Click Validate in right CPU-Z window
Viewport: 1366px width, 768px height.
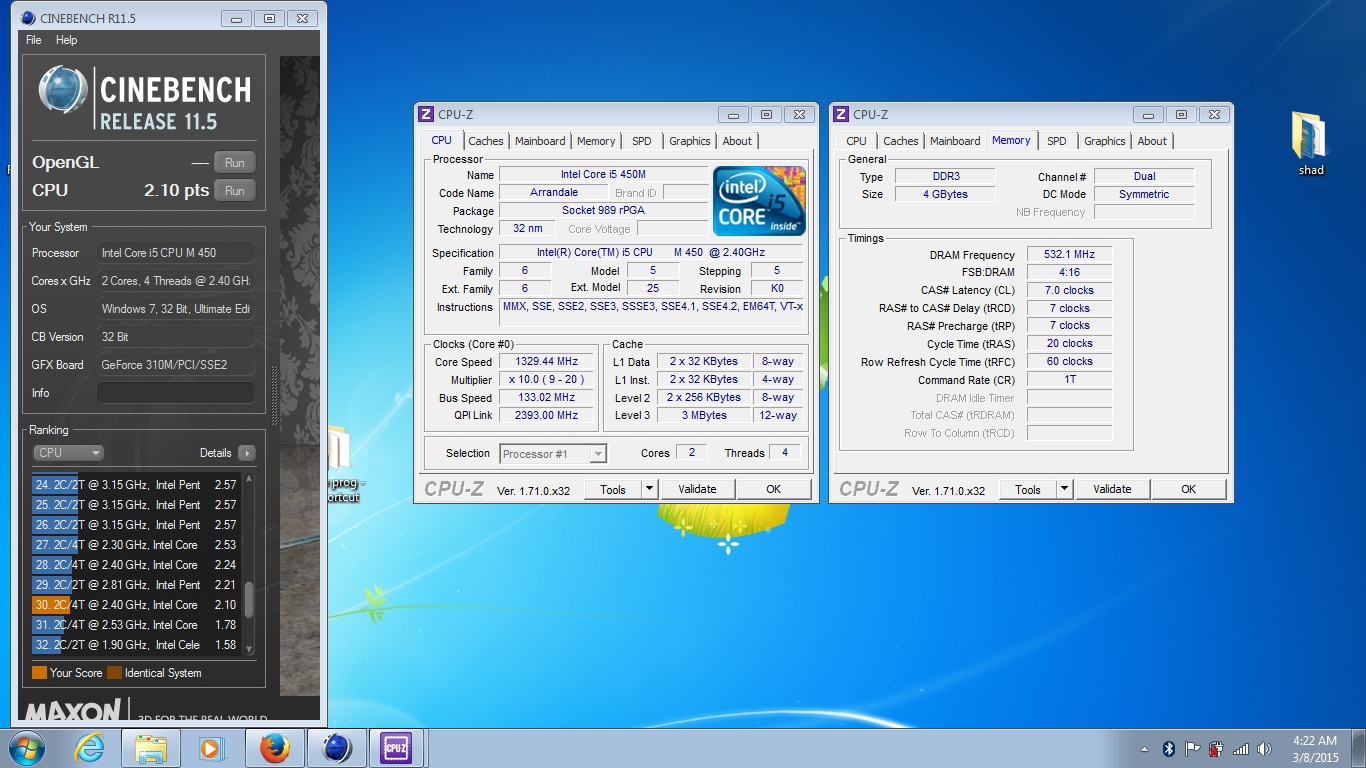(x=1112, y=489)
